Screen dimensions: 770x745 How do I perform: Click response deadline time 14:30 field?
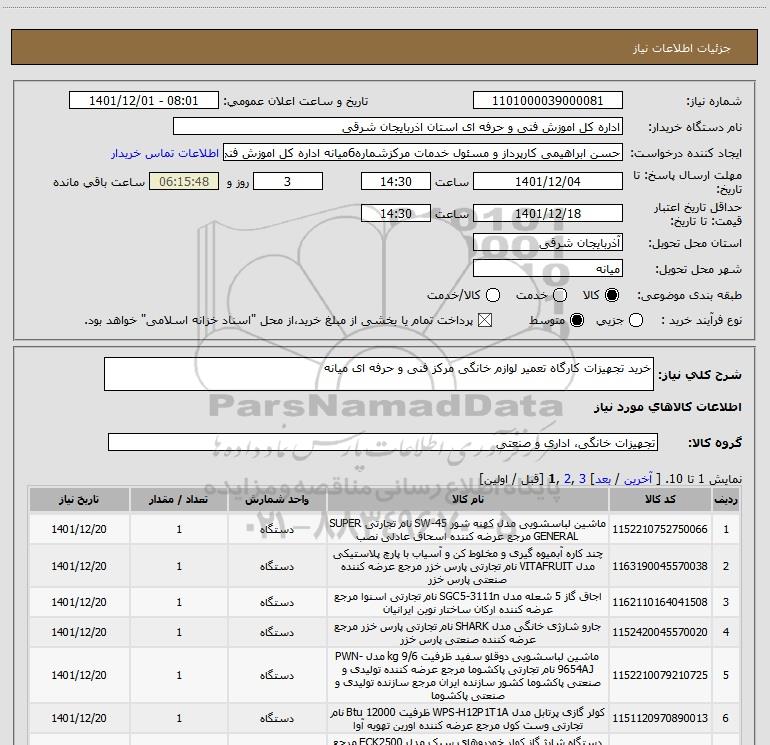click(x=396, y=181)
